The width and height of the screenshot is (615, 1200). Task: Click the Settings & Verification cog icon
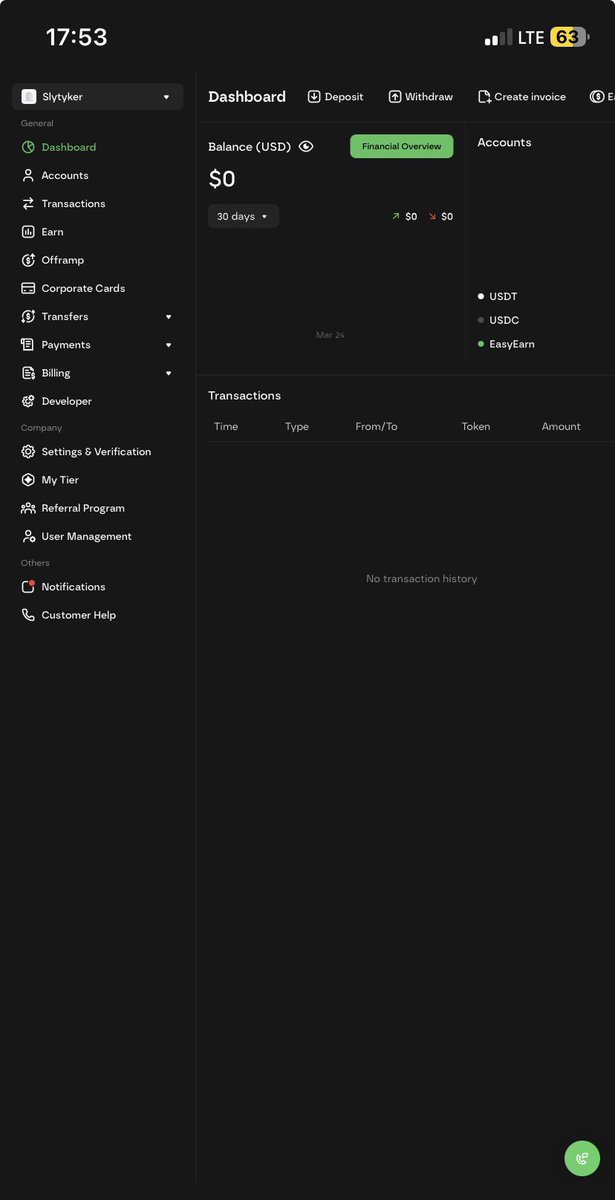click(x=28, y=452)
